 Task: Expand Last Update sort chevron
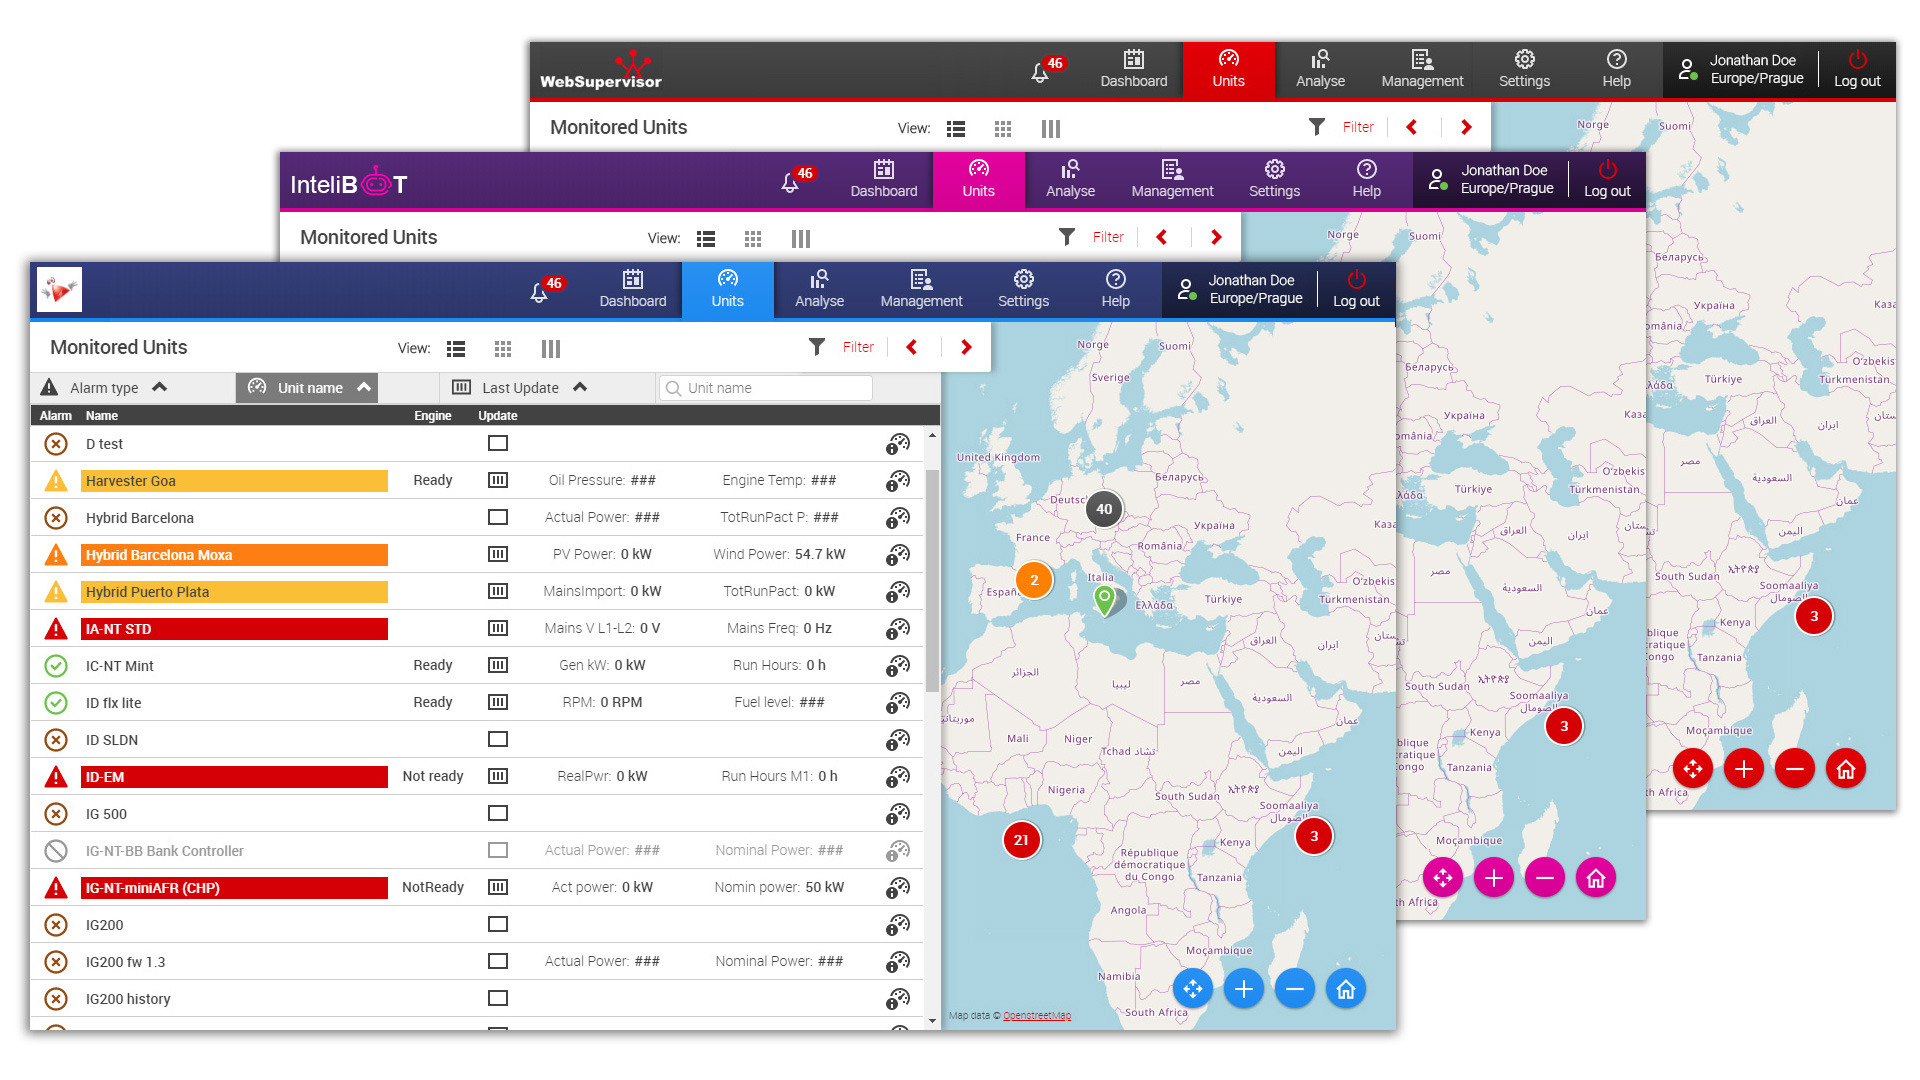click(x=580, y=387)
